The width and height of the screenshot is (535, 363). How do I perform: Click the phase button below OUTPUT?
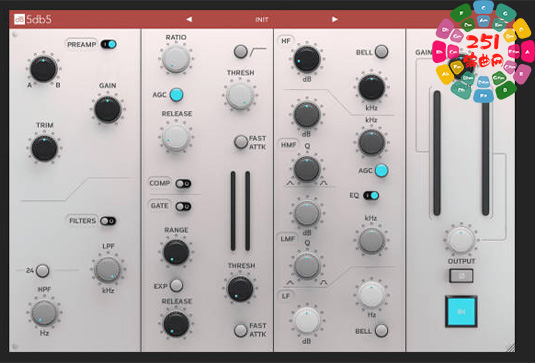pos(461,276)
